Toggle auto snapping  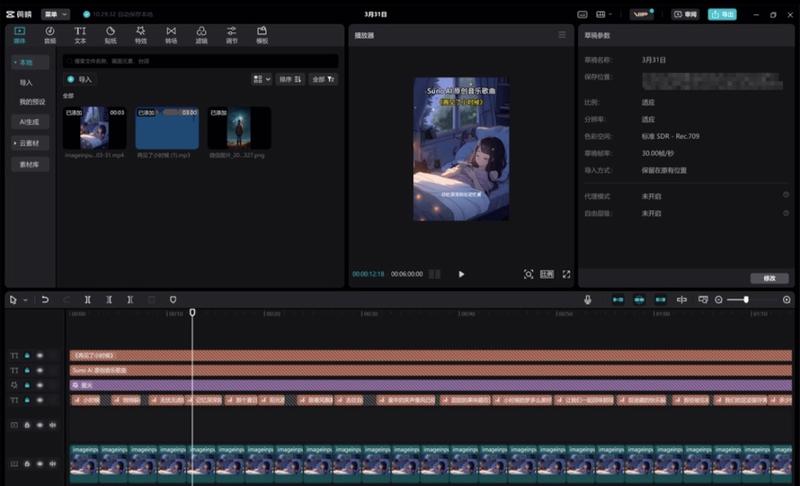[x=639, y=300]
